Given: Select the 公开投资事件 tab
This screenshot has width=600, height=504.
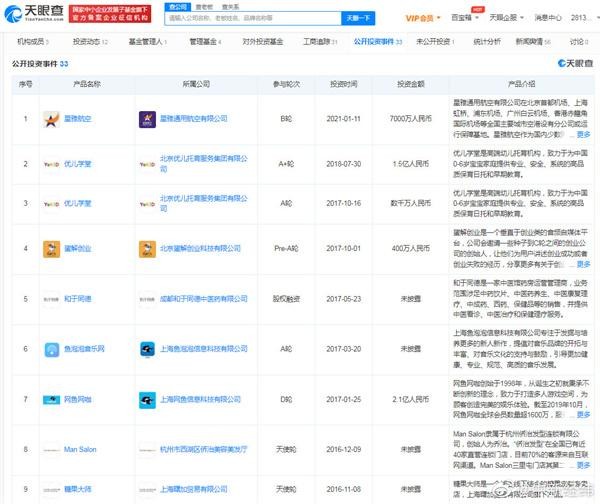Looking at the screenshot, I should 378,42.
